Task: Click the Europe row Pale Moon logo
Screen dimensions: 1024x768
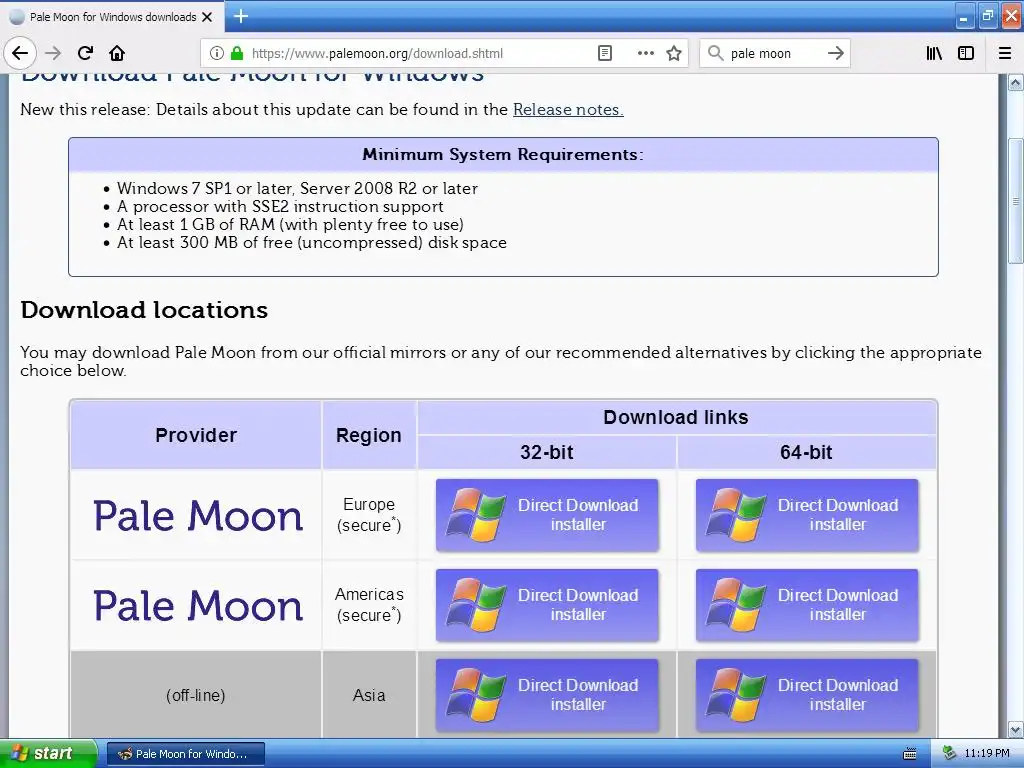Action: click(x=198, y=515)
